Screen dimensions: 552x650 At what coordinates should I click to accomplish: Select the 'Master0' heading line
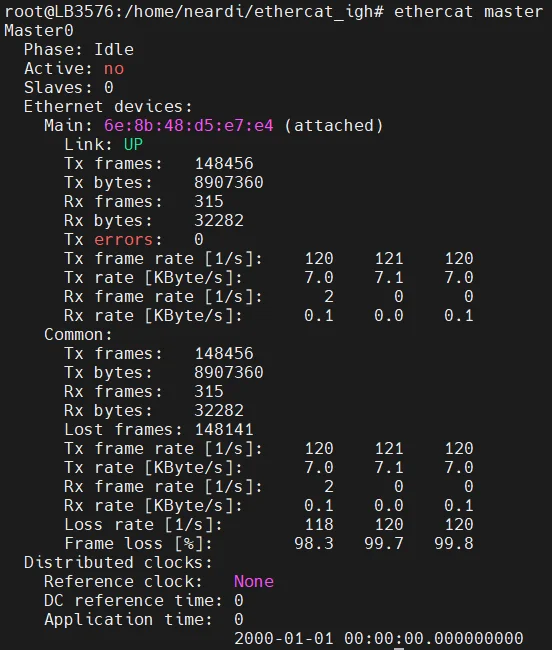point(39,31)
